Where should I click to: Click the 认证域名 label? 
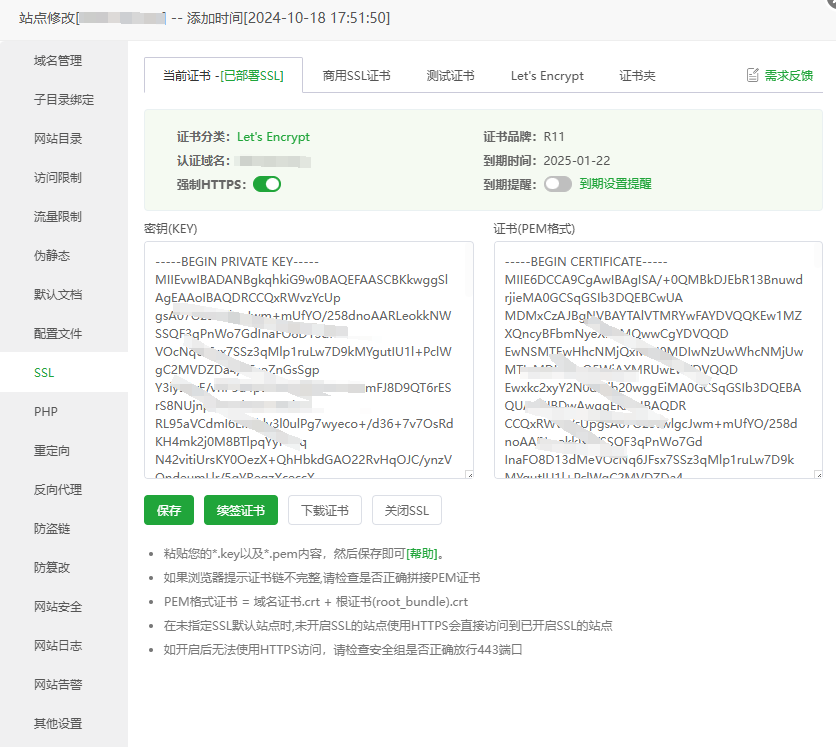pyautogui.click(x=203, y=160)
